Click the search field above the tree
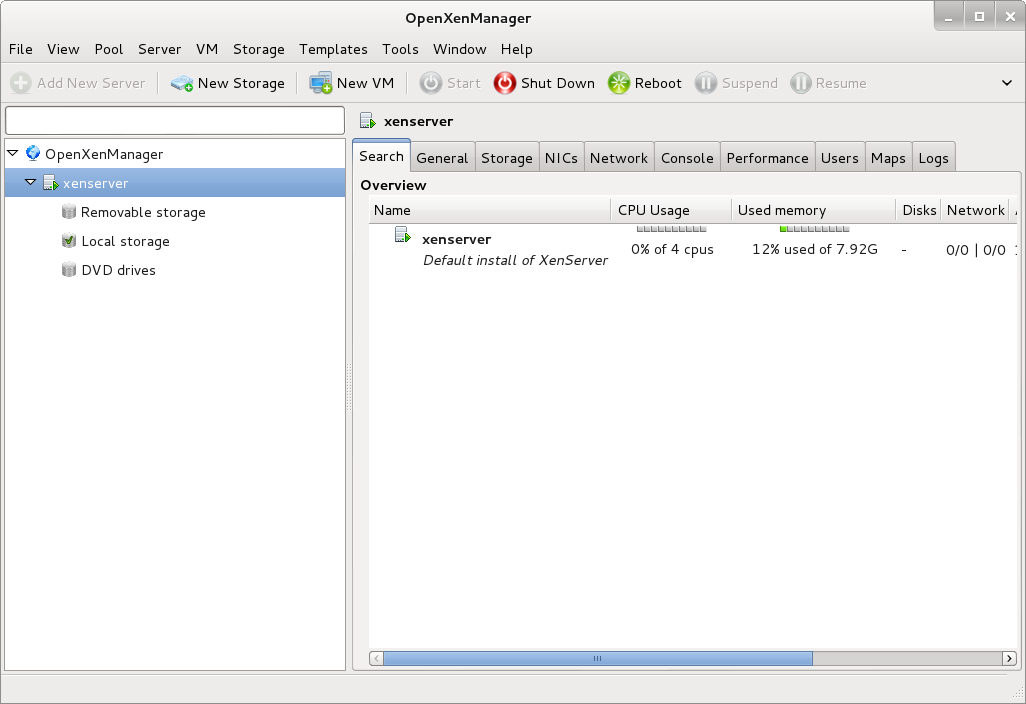This screenshot has width=1026, height=704. click(x=175, y=120)
